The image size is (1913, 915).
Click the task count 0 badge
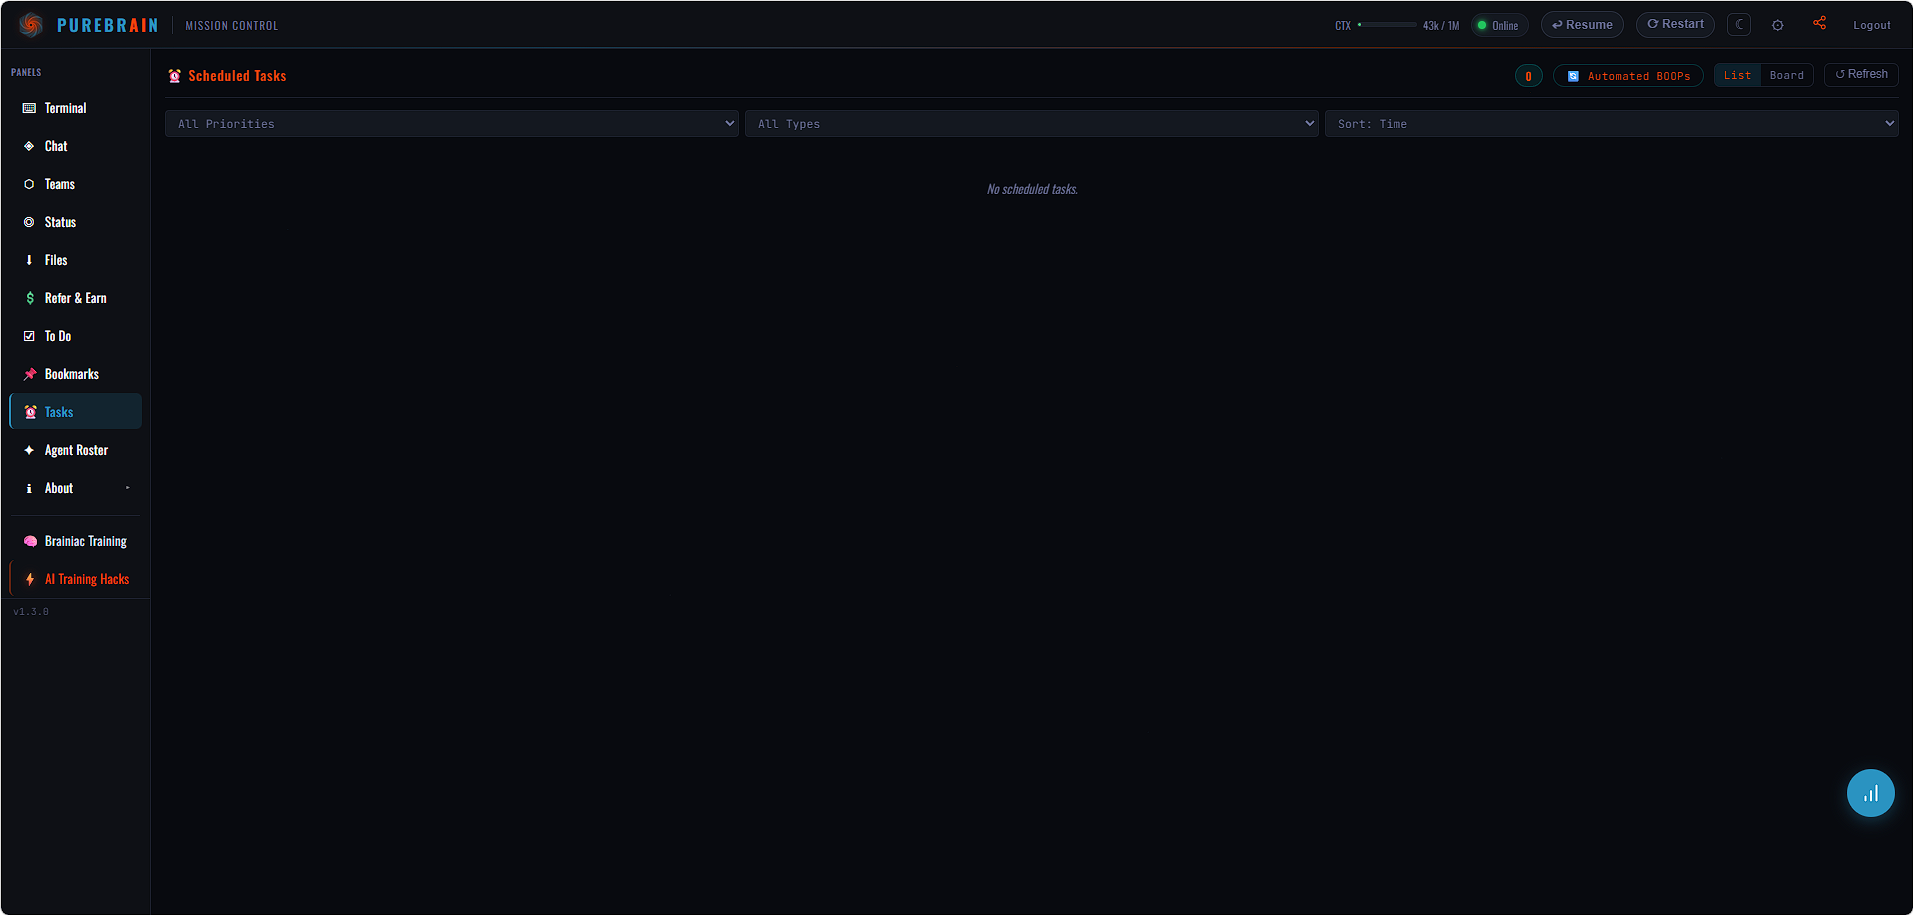[1528, 76]
